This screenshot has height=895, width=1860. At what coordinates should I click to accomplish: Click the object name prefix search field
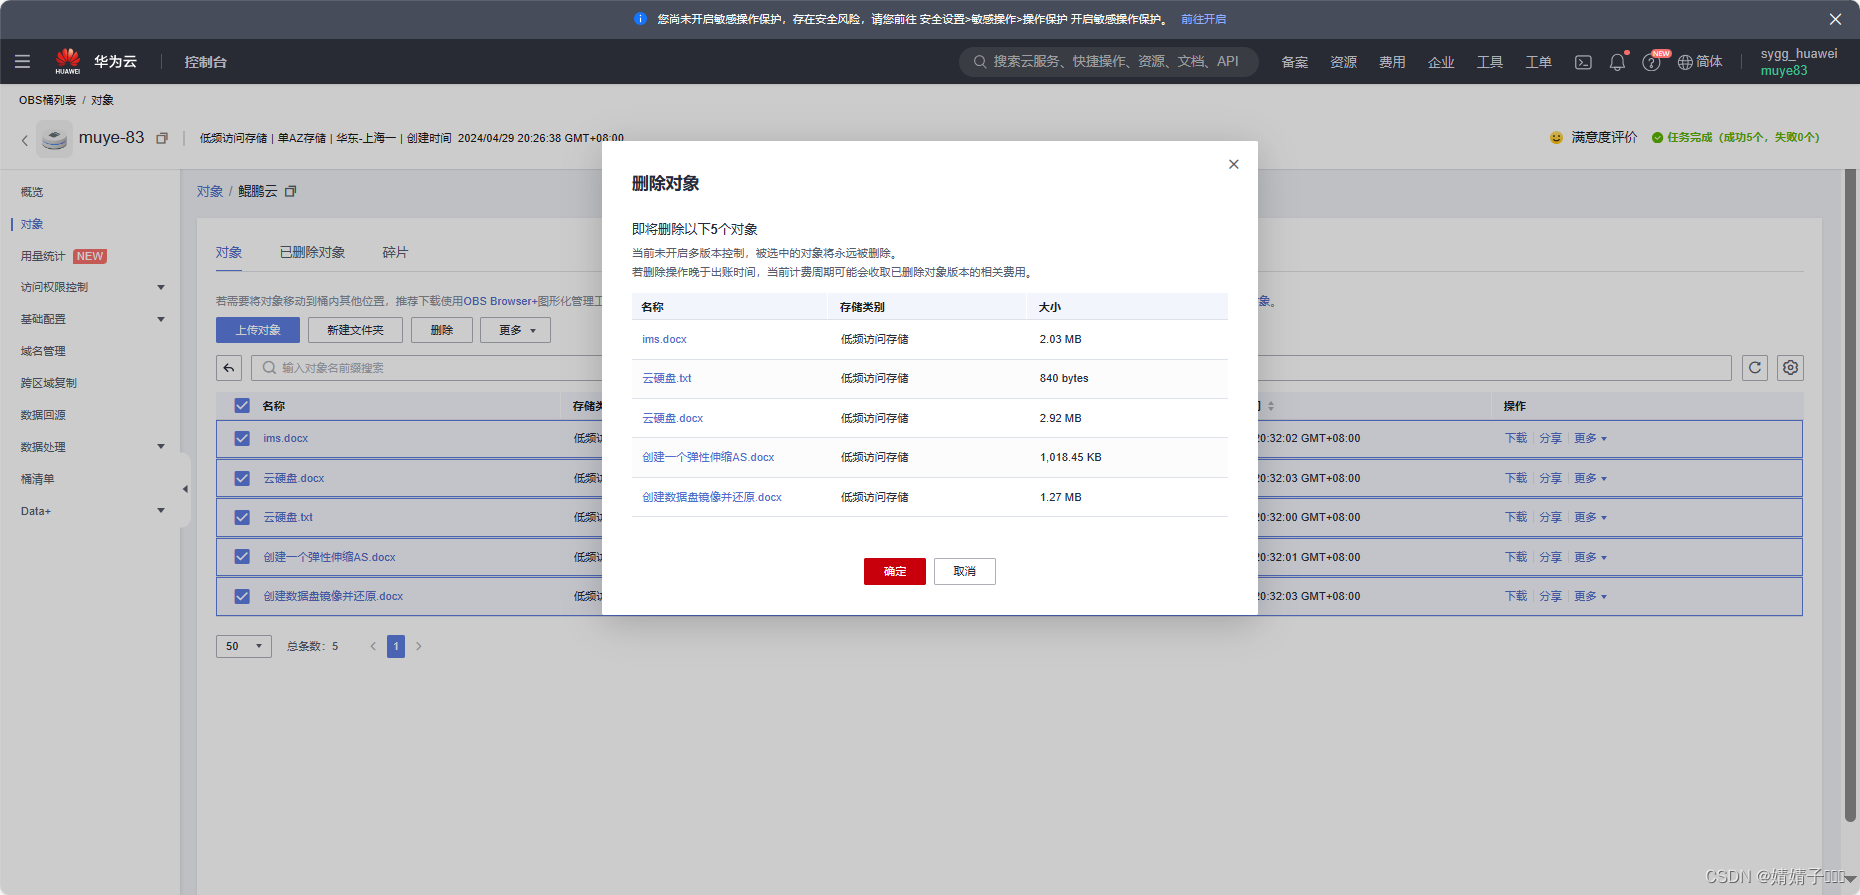click(991, 368)
